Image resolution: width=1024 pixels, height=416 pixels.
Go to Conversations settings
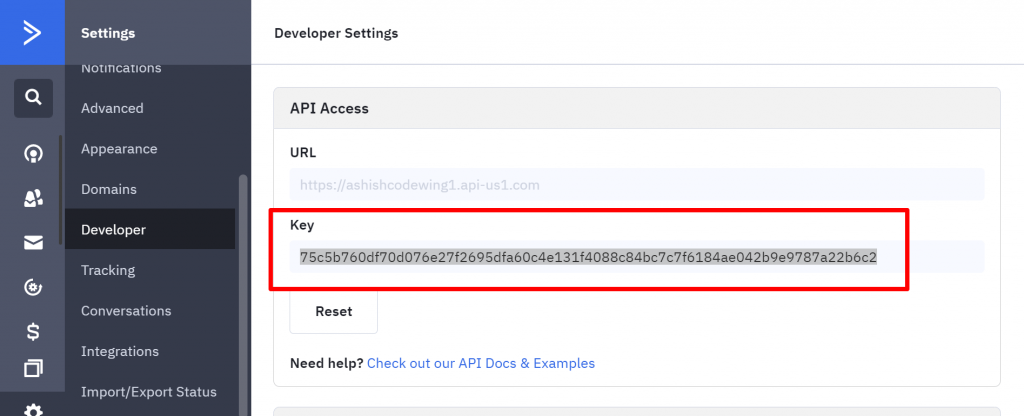(126, 311)
